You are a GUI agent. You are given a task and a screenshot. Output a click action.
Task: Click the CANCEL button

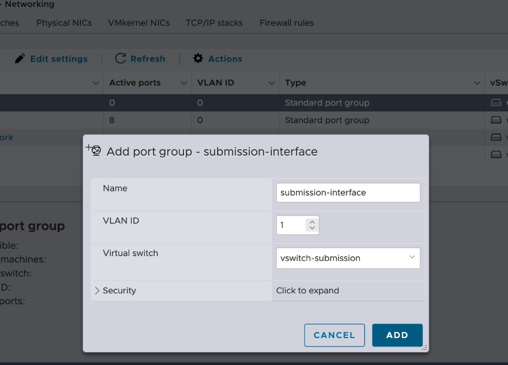tap(334, 335)
